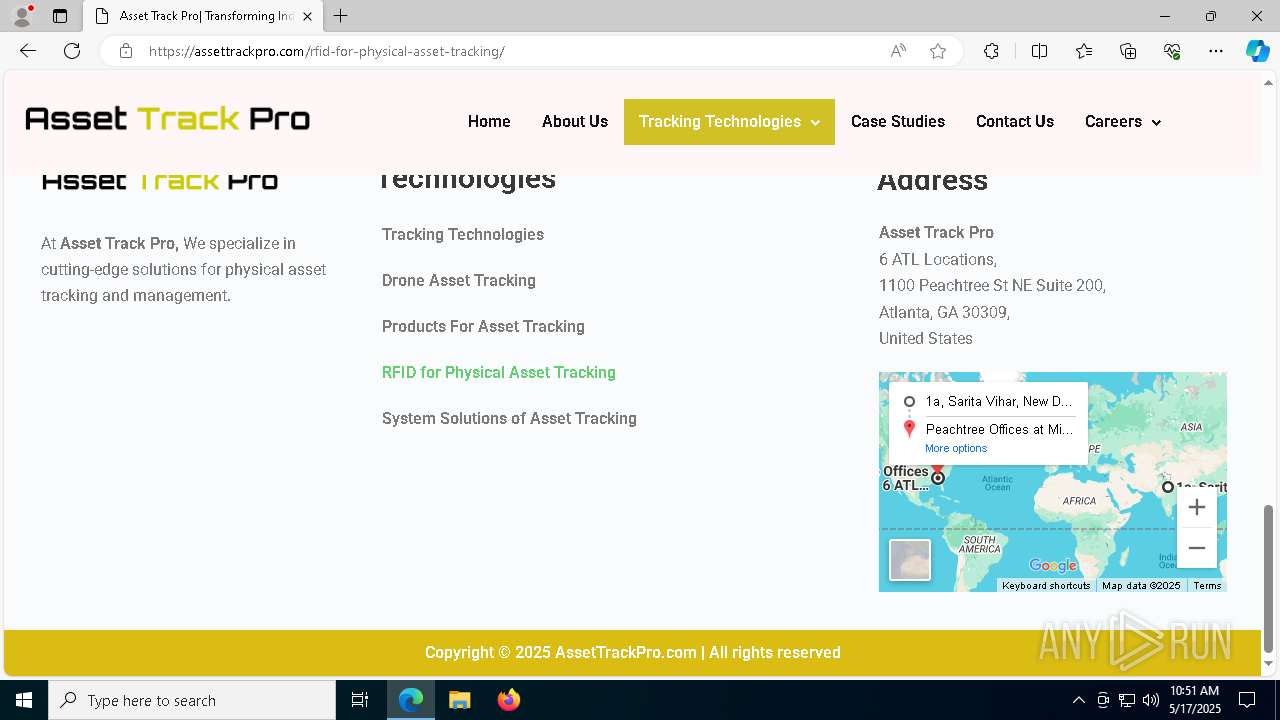Open the notification center icon
Screen dimensions: 1280x720
pyautogui.click(x=1247, y=700)
